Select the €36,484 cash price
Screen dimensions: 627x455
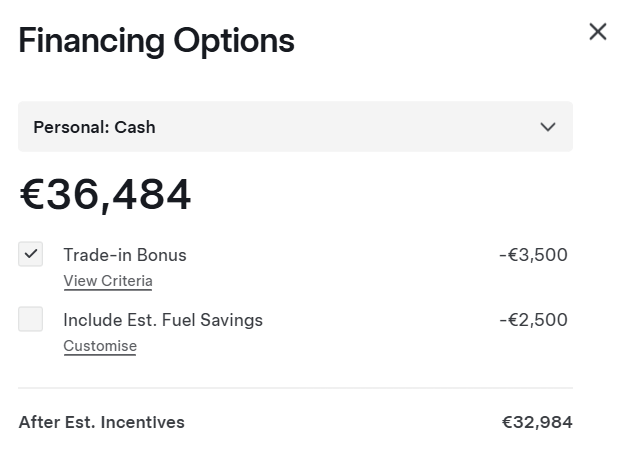pos(105,195)
